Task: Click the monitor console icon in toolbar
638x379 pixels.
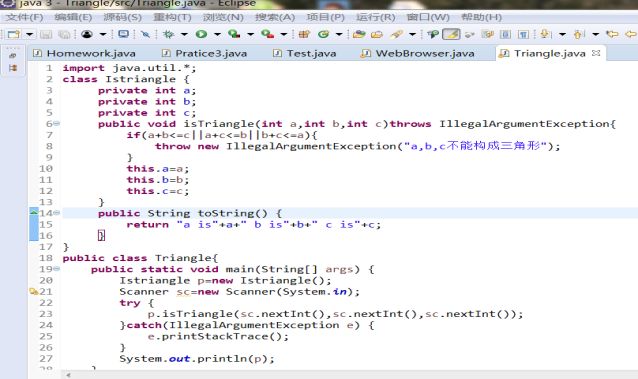Action: pos(123,34)
